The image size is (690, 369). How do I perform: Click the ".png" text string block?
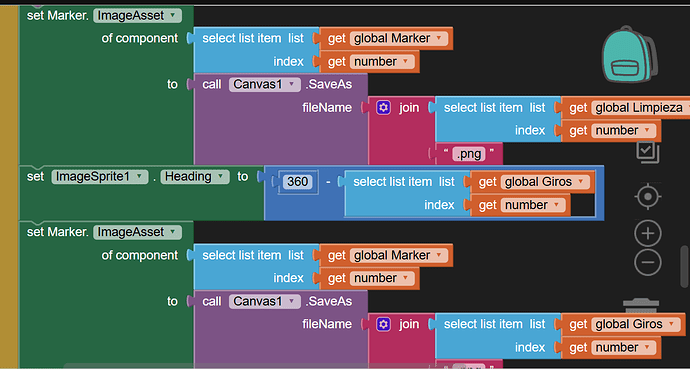(469, 154)
